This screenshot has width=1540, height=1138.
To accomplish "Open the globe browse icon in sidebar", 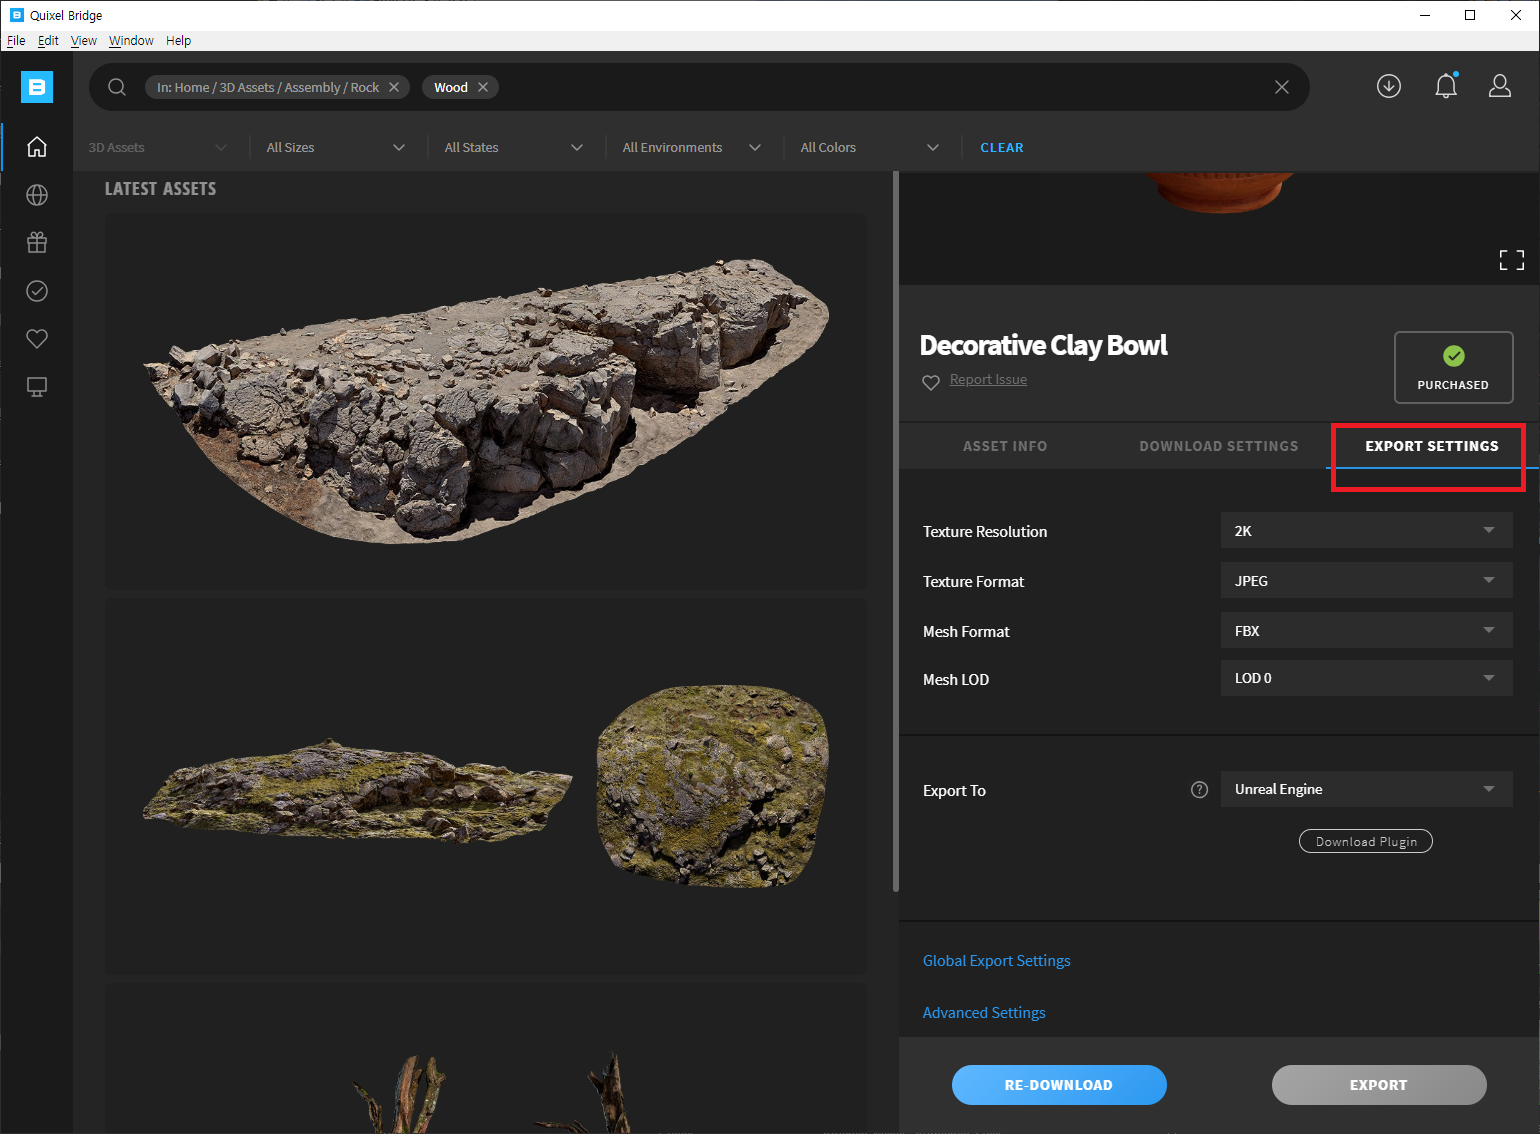I will (37, 195).
